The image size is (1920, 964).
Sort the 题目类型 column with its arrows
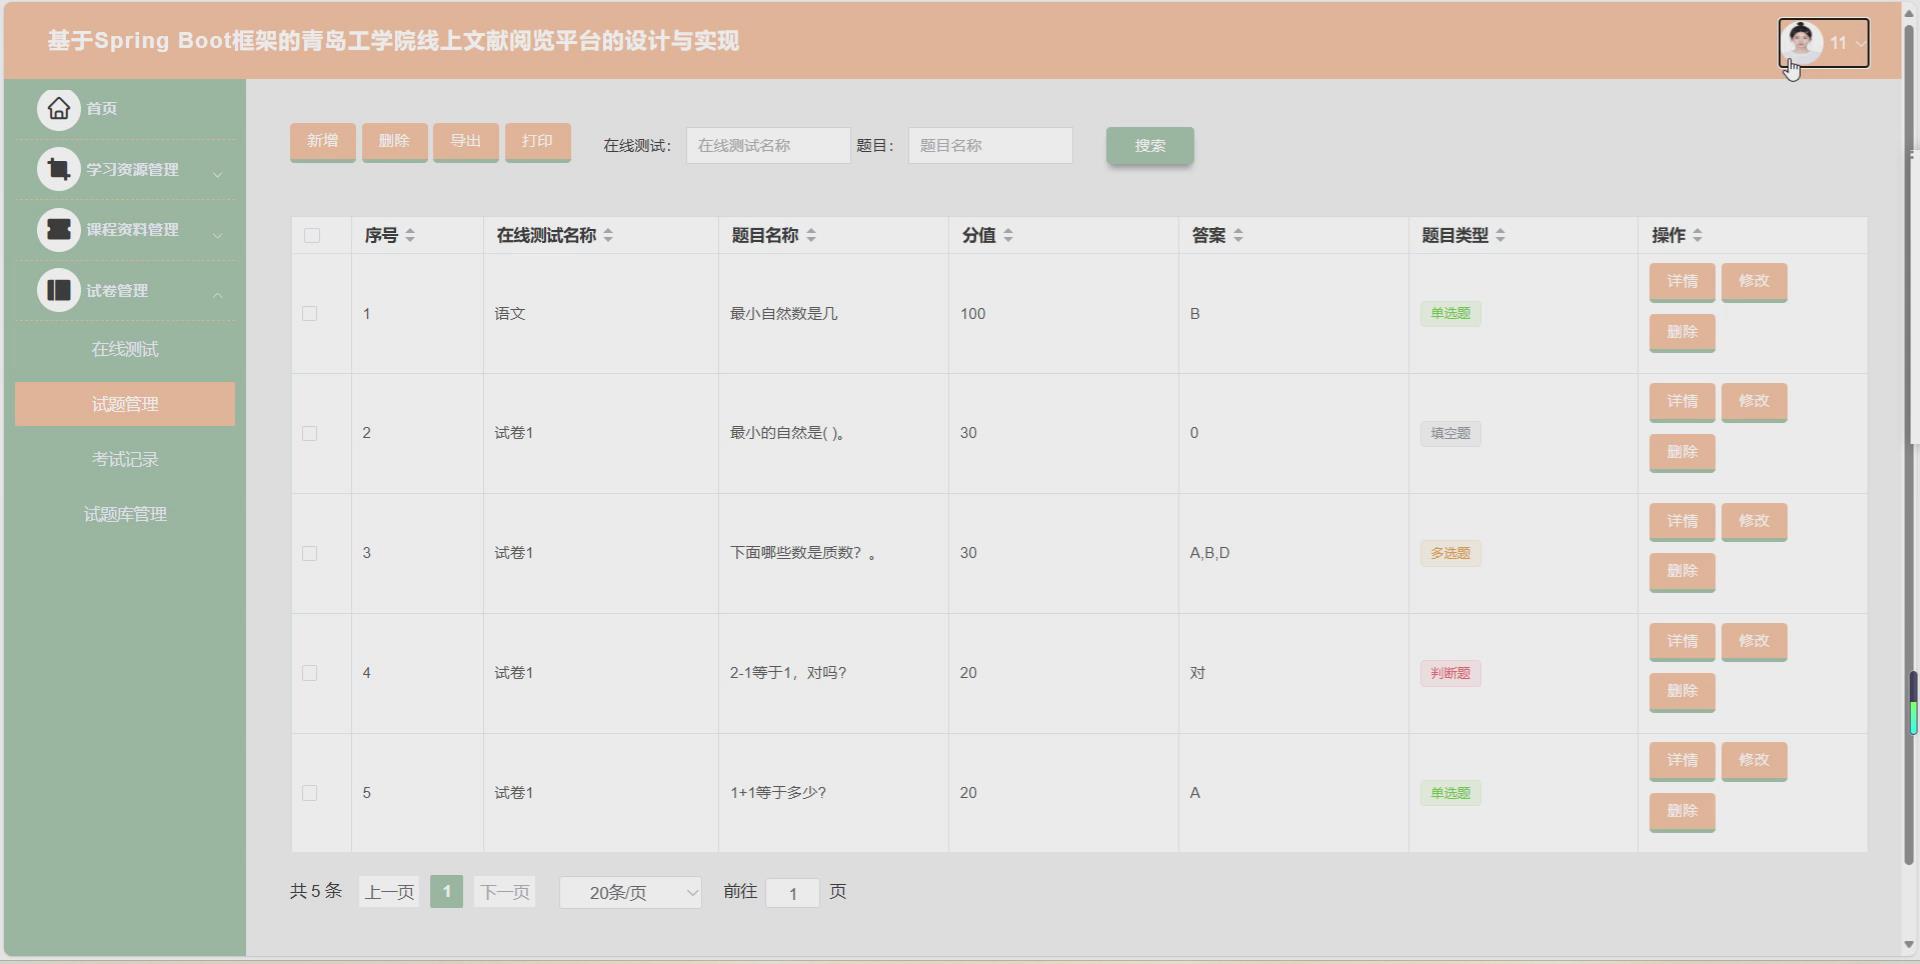(1502, 235)
